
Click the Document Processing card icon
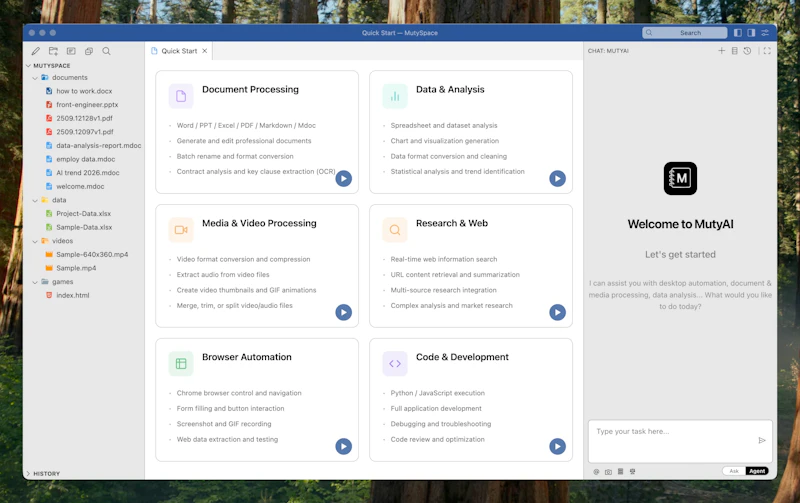pyautogui.click(x=181, y=96)
